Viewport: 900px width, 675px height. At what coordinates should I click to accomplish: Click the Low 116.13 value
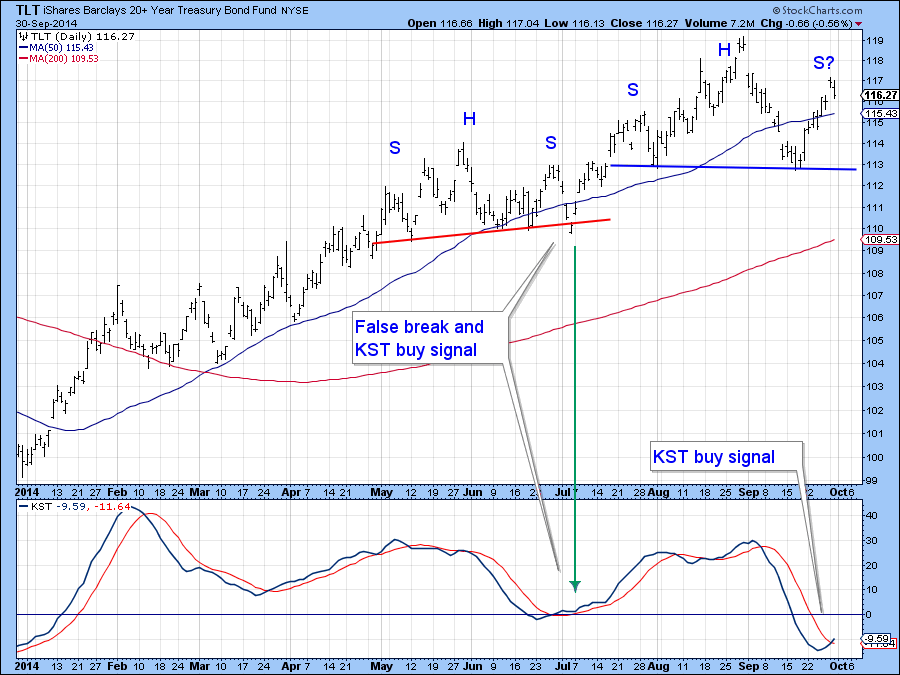575,24
